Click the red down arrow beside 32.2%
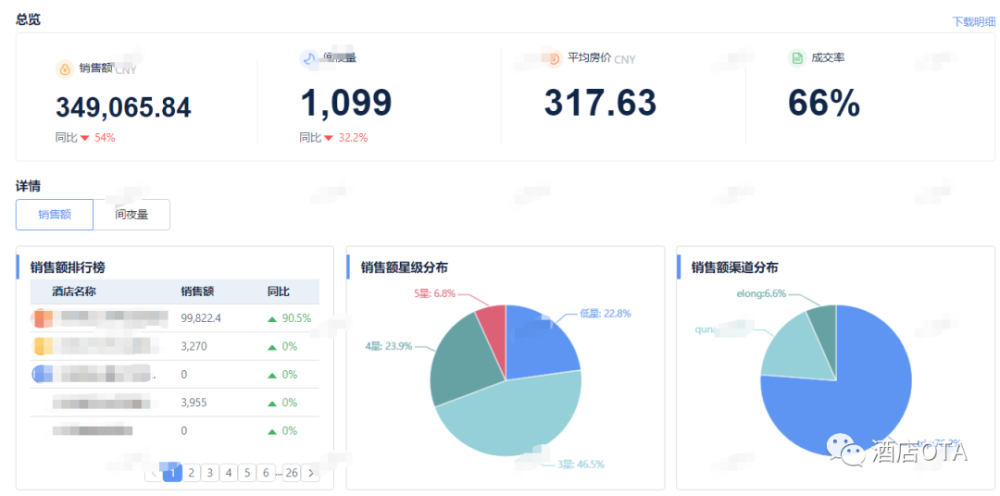The image size is (1000, 496). [x=329, y=138]
